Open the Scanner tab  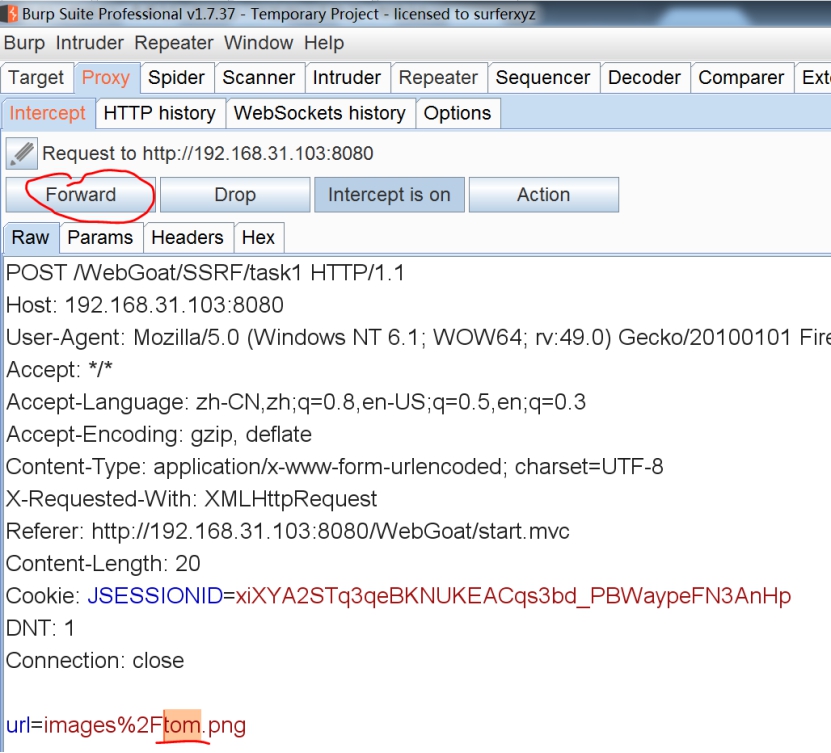(259, 78)
